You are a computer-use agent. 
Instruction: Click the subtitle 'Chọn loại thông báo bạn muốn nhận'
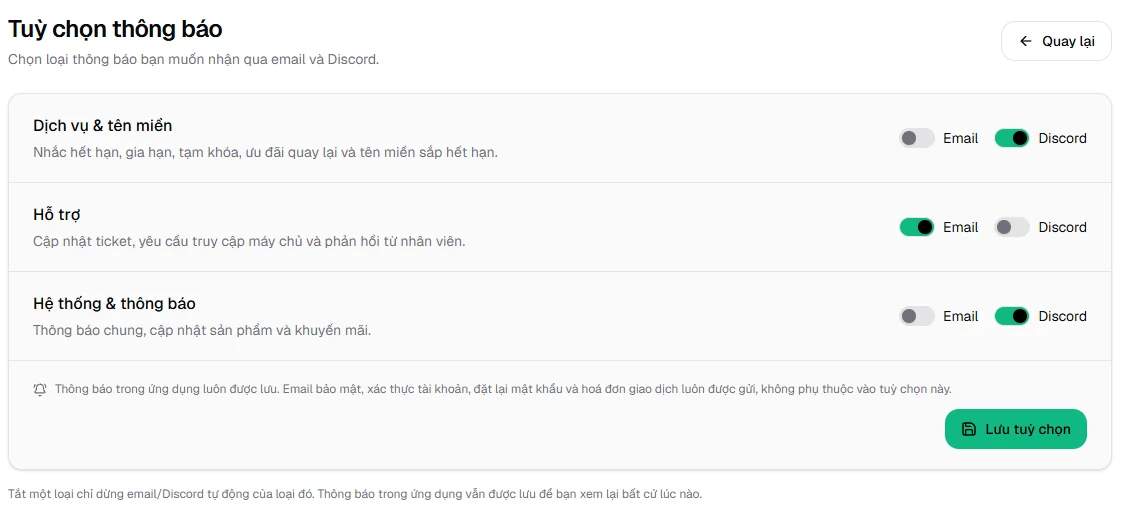click(x=193, y=59)
